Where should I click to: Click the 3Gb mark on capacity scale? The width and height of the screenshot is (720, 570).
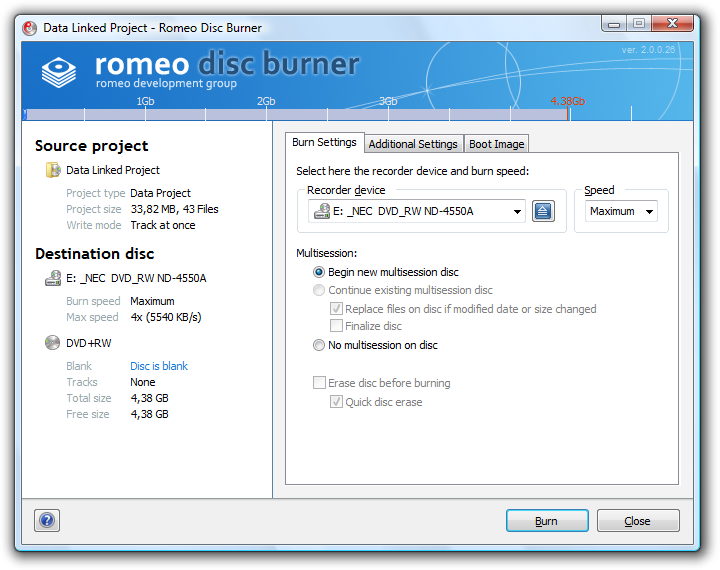pyautogui.click(x=388, y=101)
